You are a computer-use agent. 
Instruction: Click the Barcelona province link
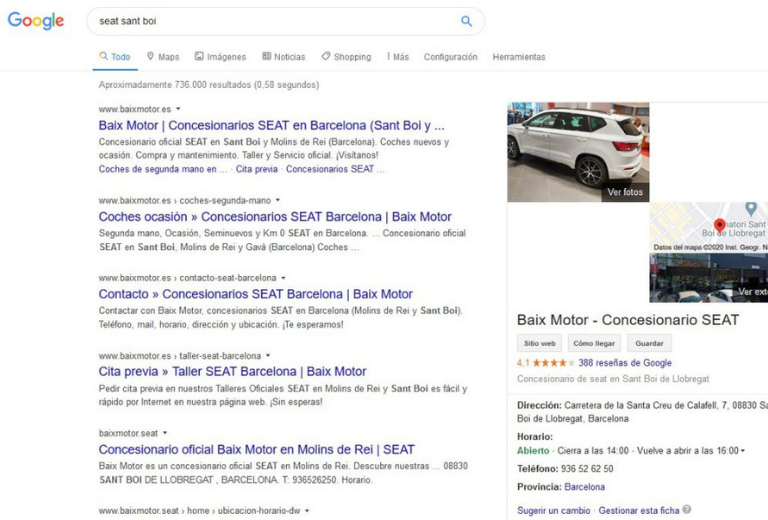pyautogui.click(x=584, y=487)
